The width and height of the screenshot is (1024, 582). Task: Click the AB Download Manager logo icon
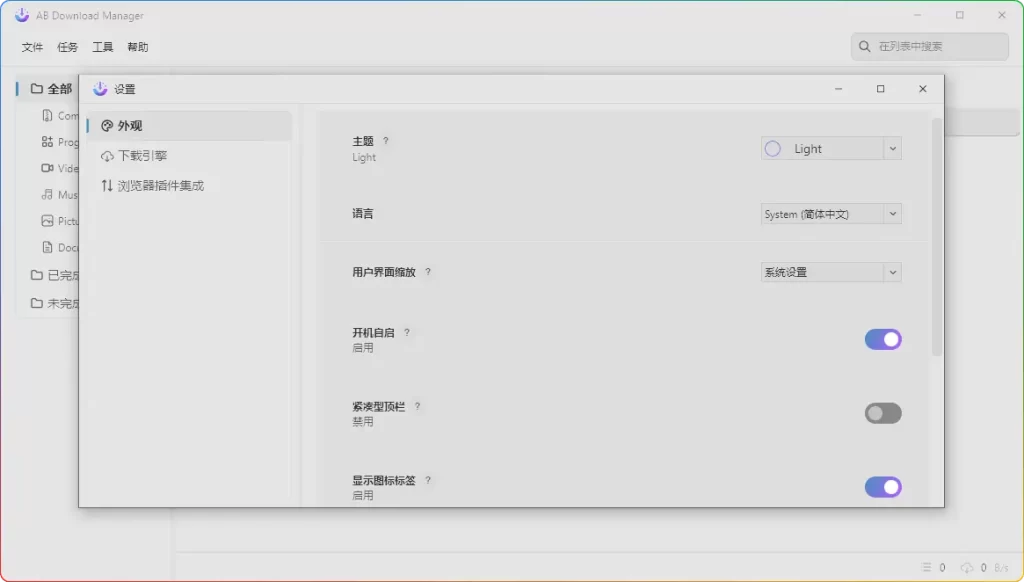coord(22,15)
